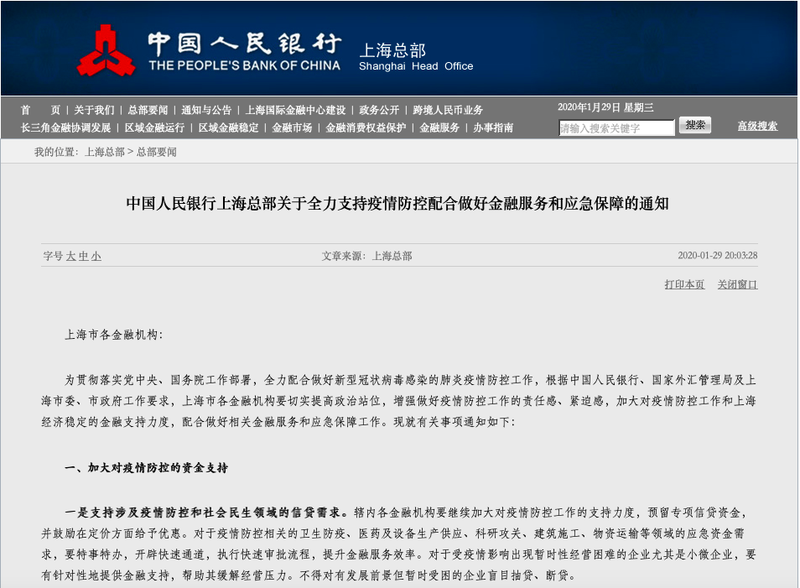This screenshot has height=588, width=800.
Task: Open the 金融消费权益保护 menu item
Action: (366, 128)
